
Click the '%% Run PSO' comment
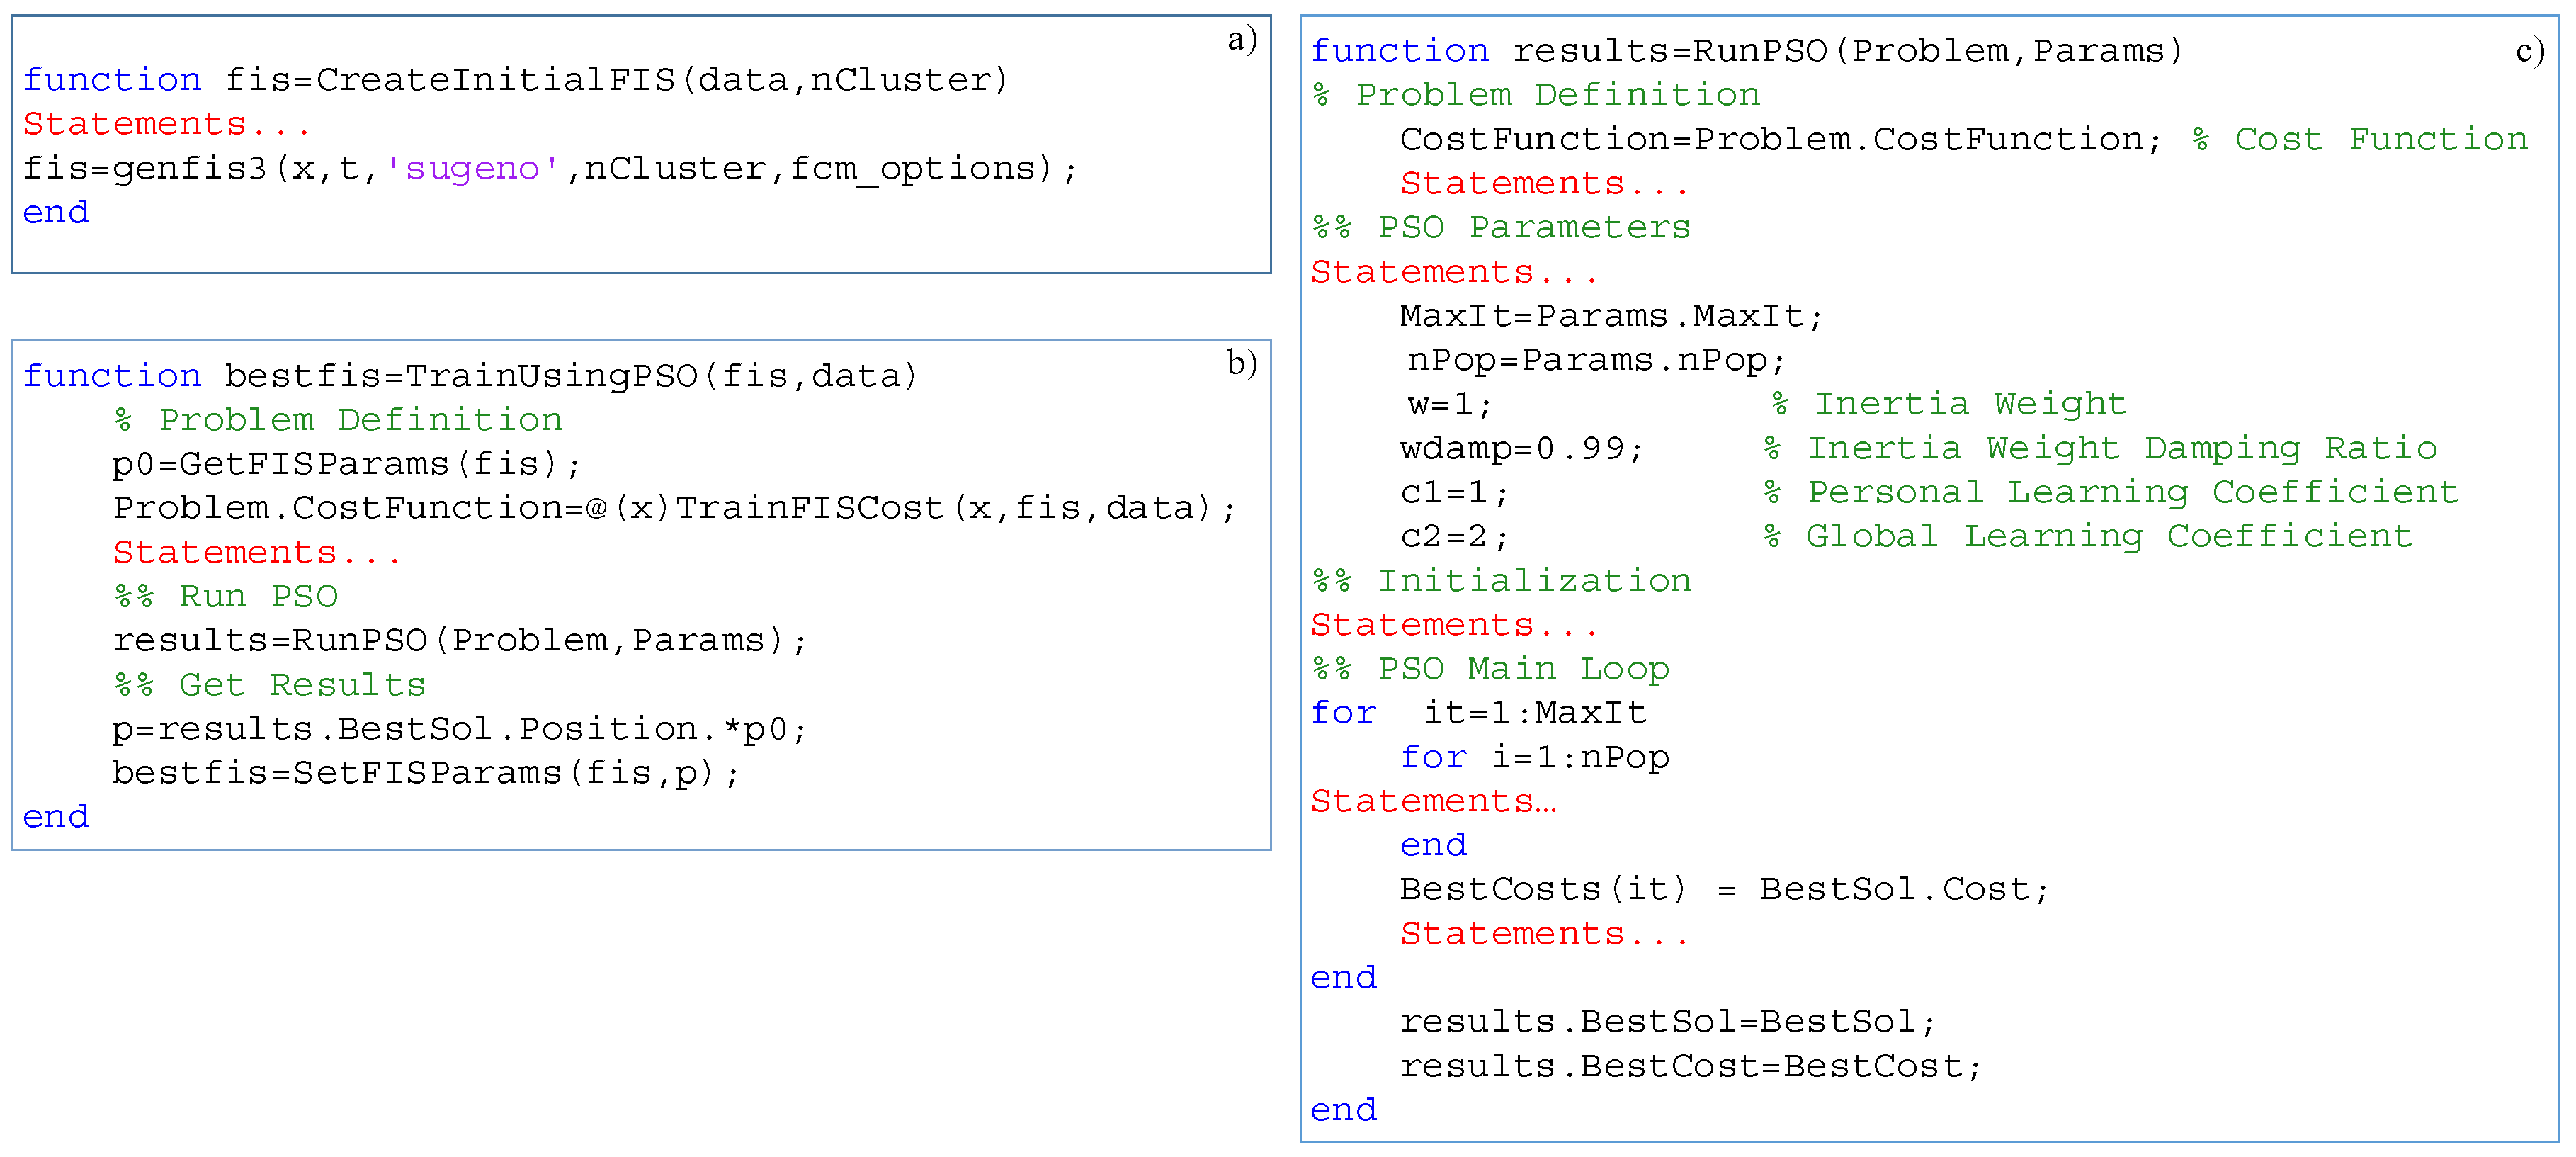226,596
